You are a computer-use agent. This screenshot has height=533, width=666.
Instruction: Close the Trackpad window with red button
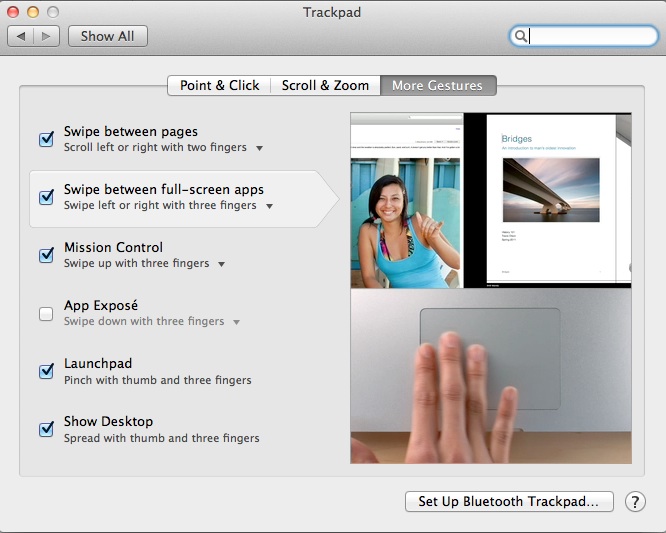[14, 12]
